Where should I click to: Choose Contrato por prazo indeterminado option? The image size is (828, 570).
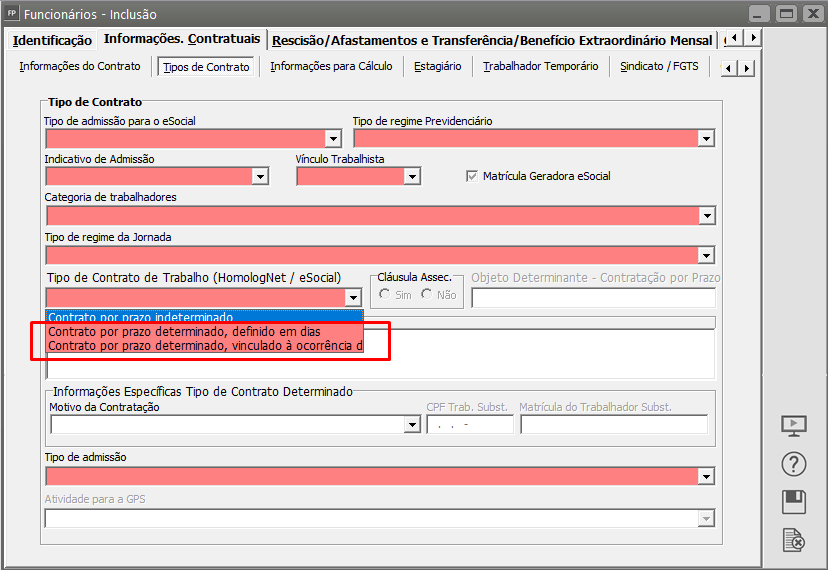(x=141, y=317)
